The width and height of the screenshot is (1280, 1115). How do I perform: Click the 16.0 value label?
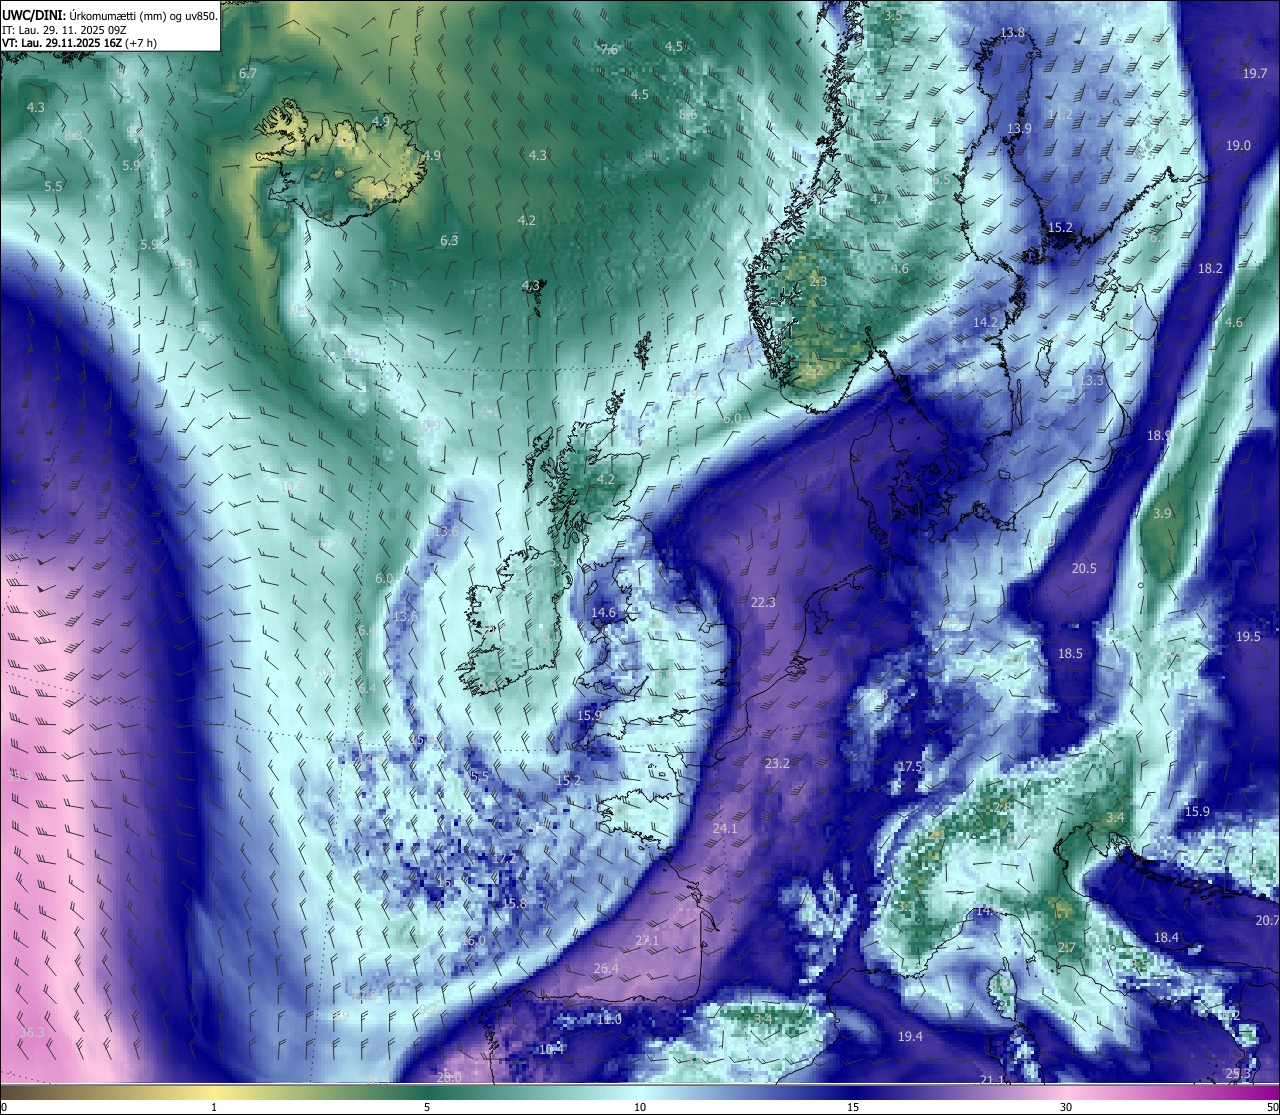click(x=474, y=940)
